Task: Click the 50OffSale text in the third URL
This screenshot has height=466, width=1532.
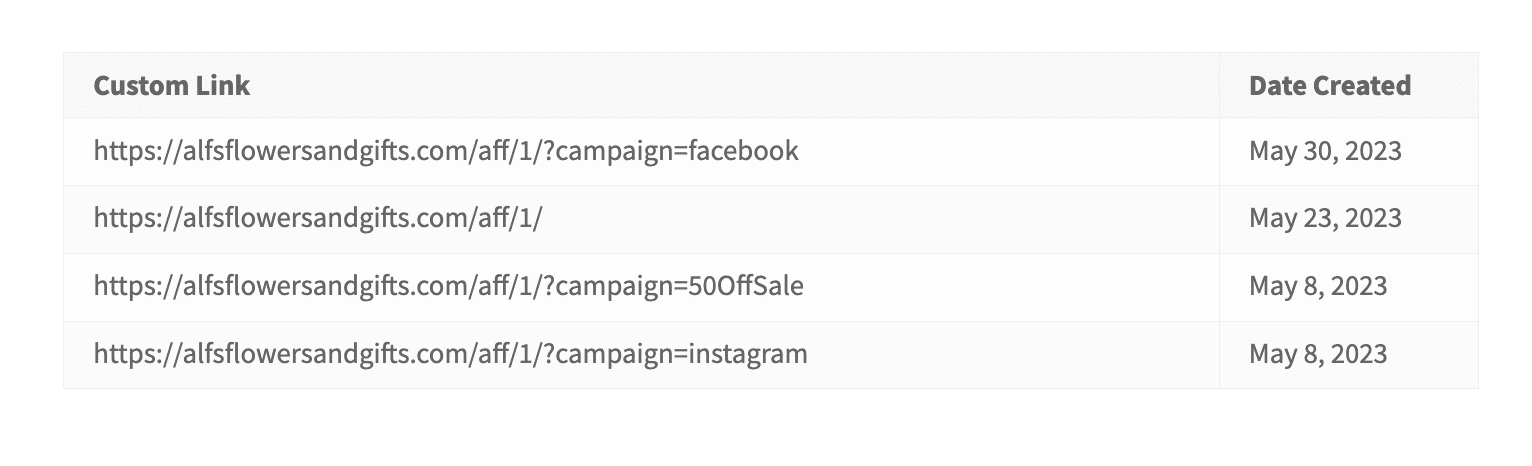Action: click(x=746, y=287)
